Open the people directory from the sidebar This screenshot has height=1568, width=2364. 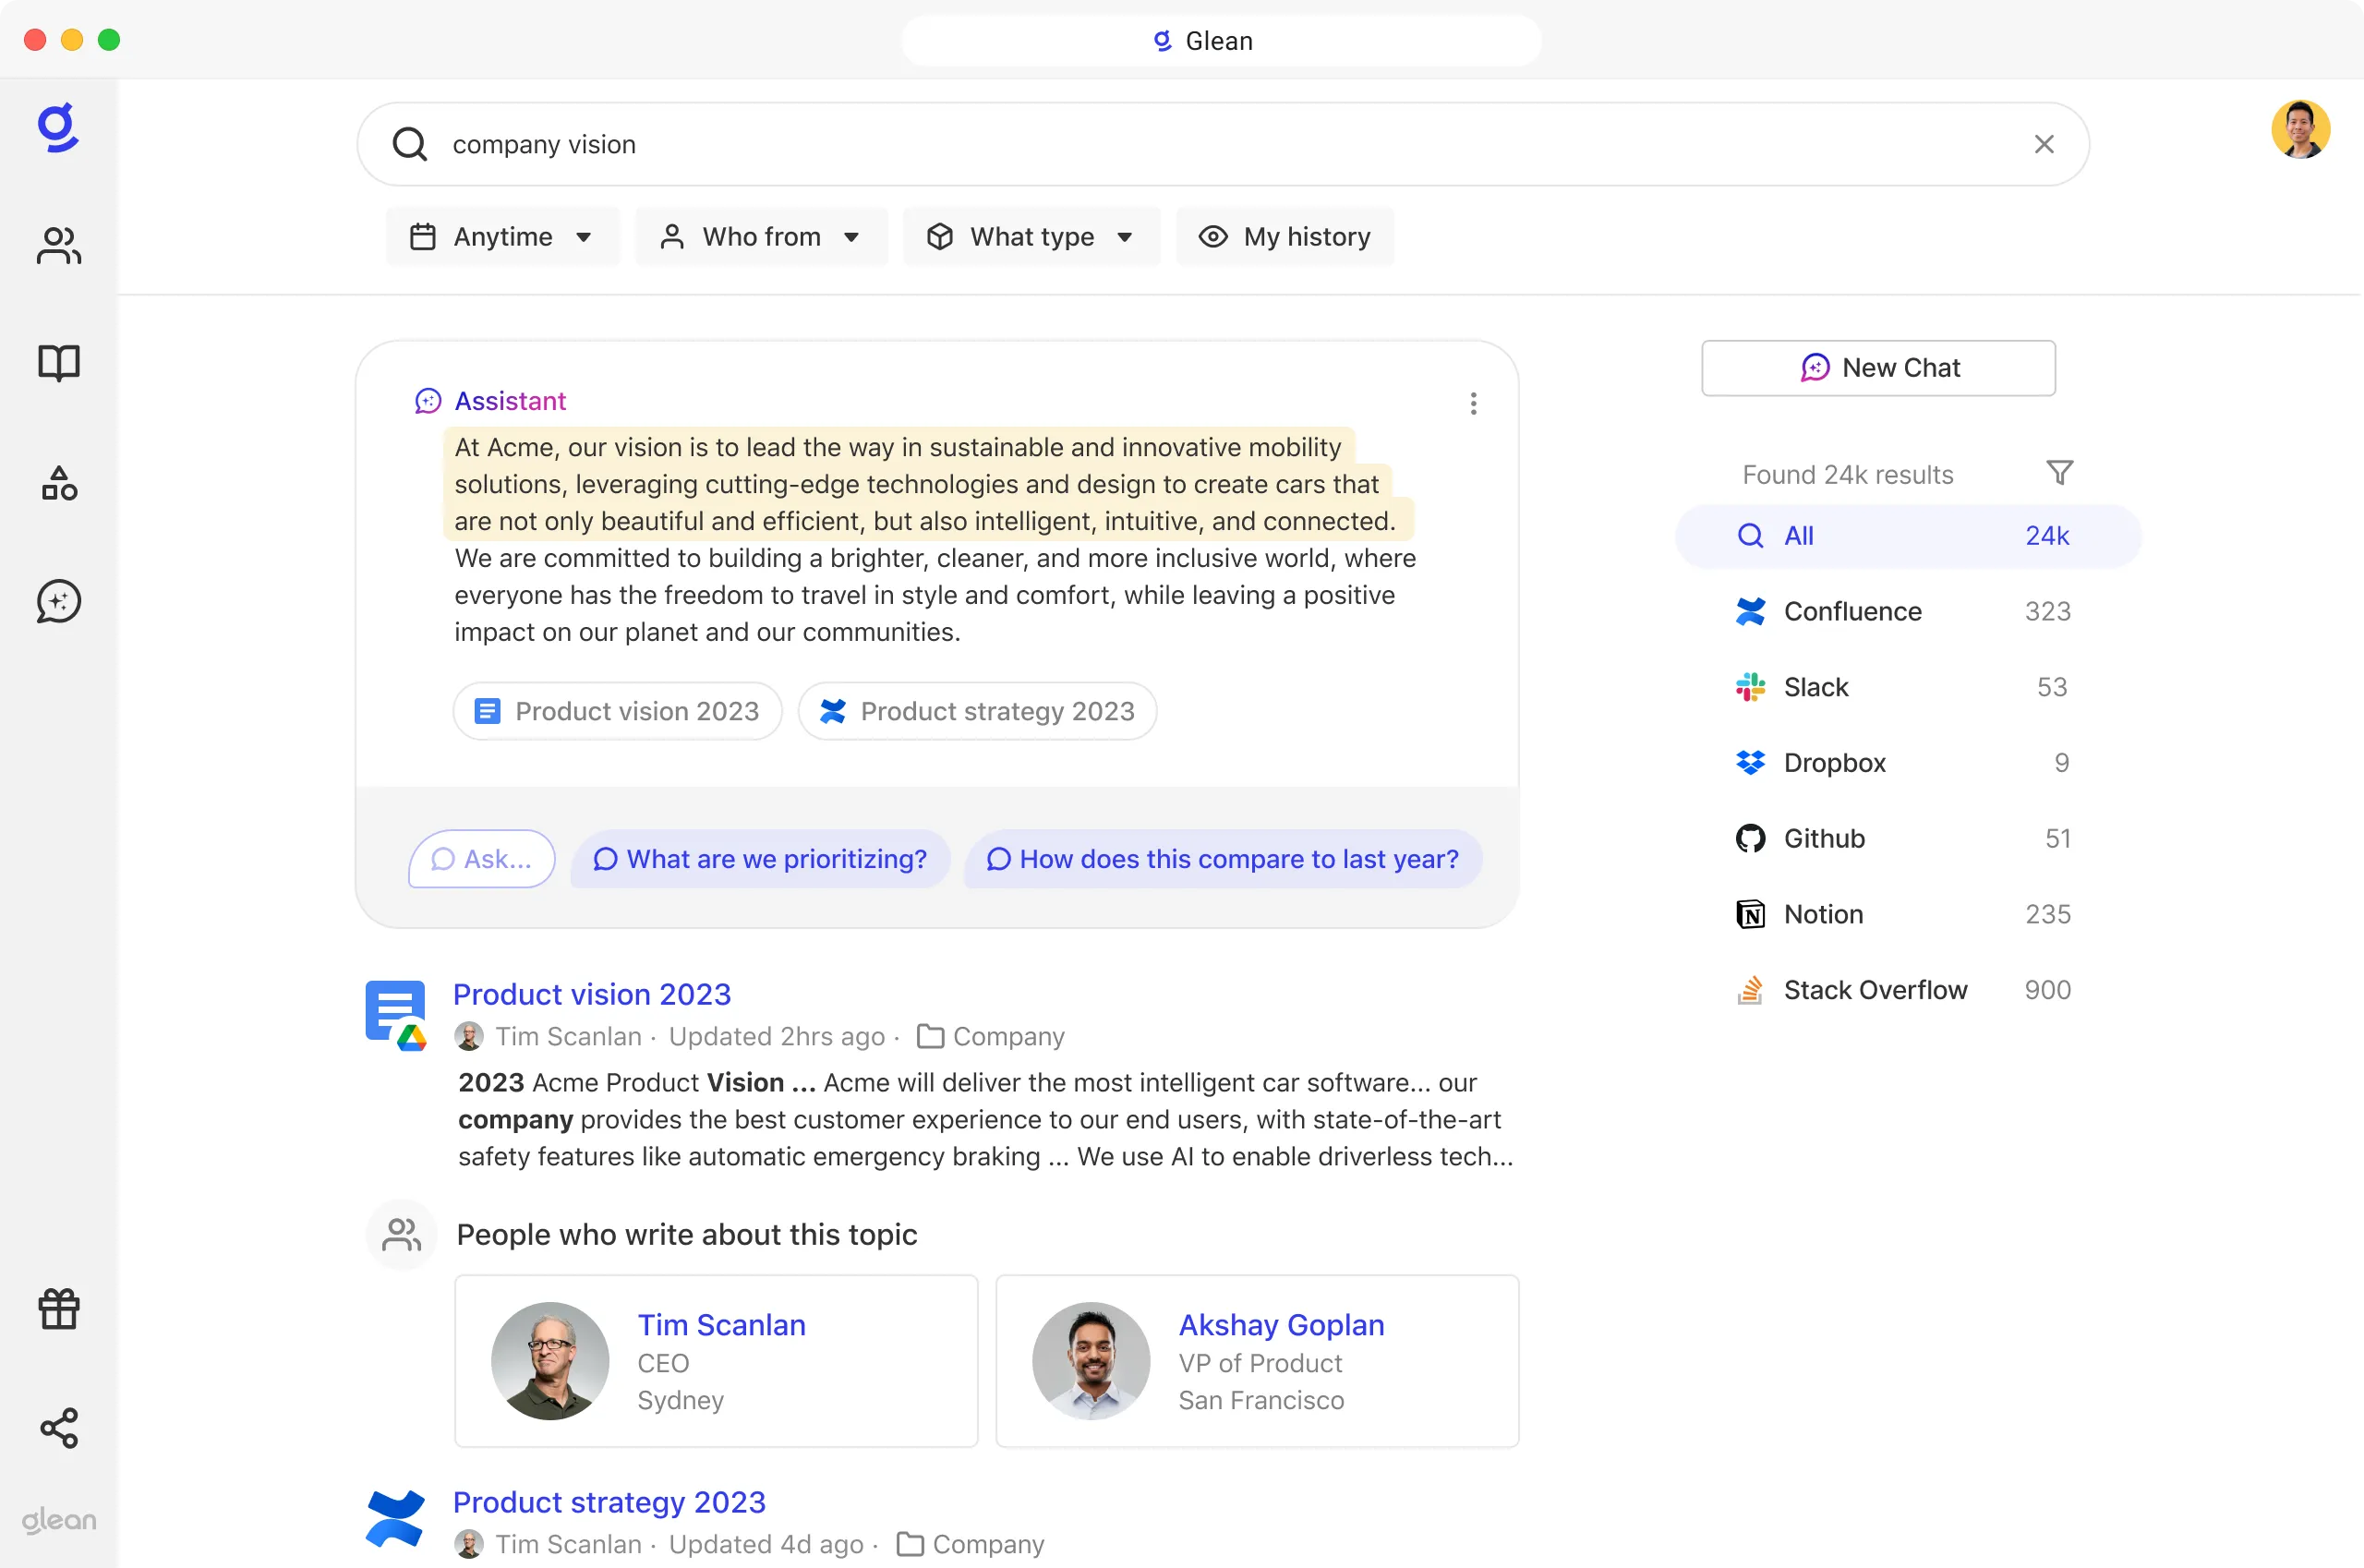click(x=58, y=246)
